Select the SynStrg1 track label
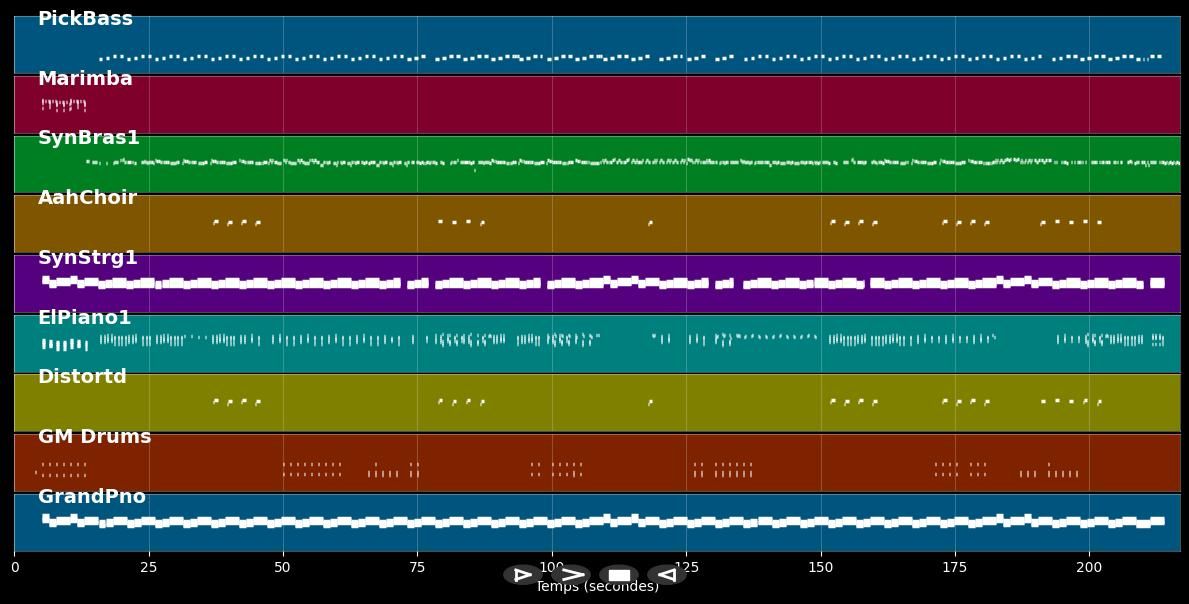The width and height of the screenshot is (1189, 604). 87,258
